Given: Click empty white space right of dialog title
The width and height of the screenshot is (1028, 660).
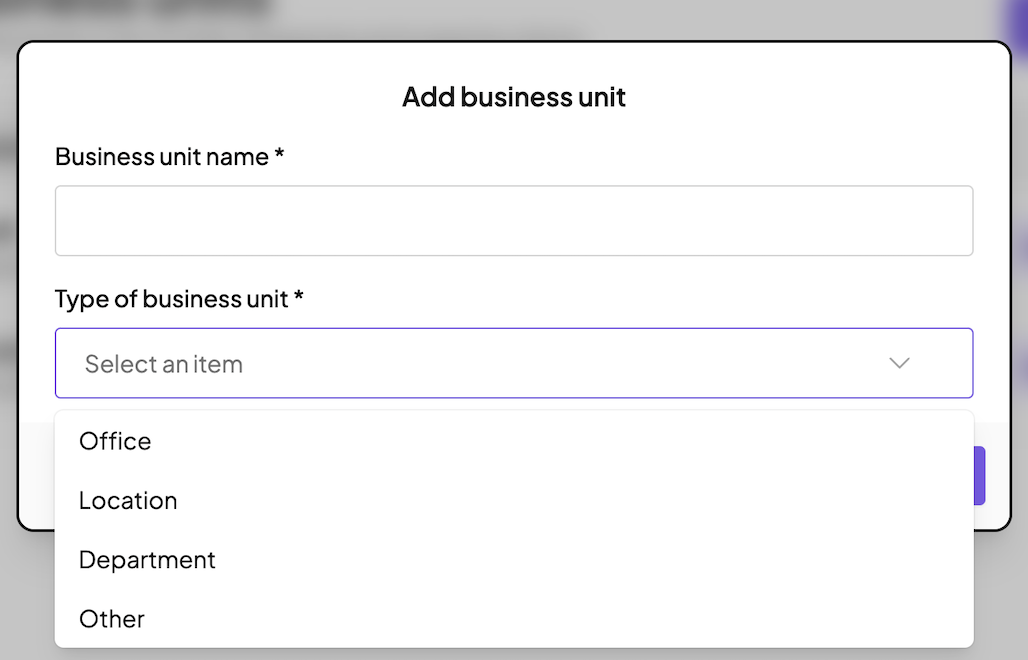Looking at the screenshot, I should click(820, 97).
